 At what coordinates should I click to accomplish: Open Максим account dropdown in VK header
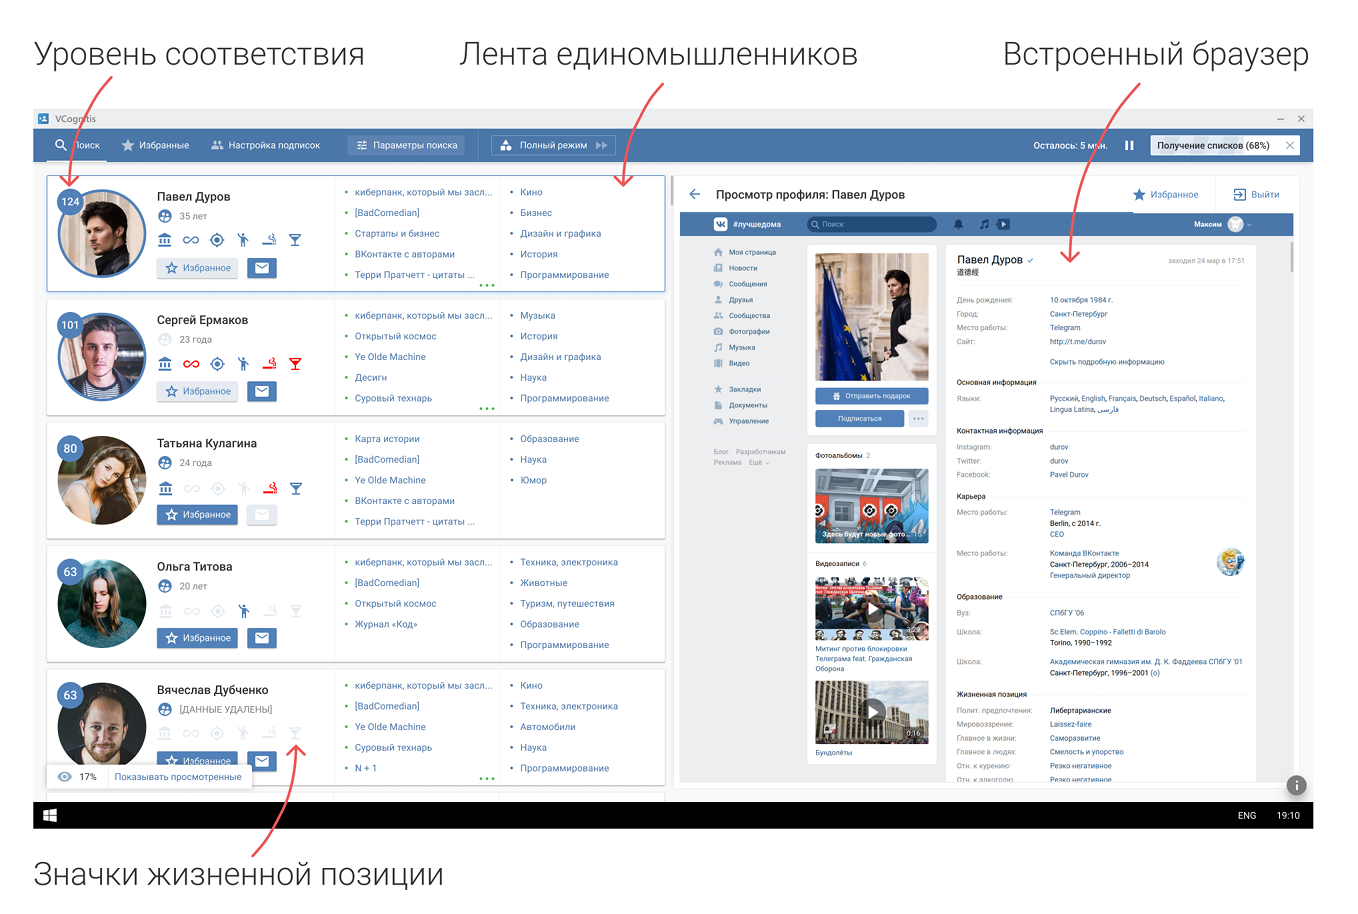click(x=1231, y=224)
